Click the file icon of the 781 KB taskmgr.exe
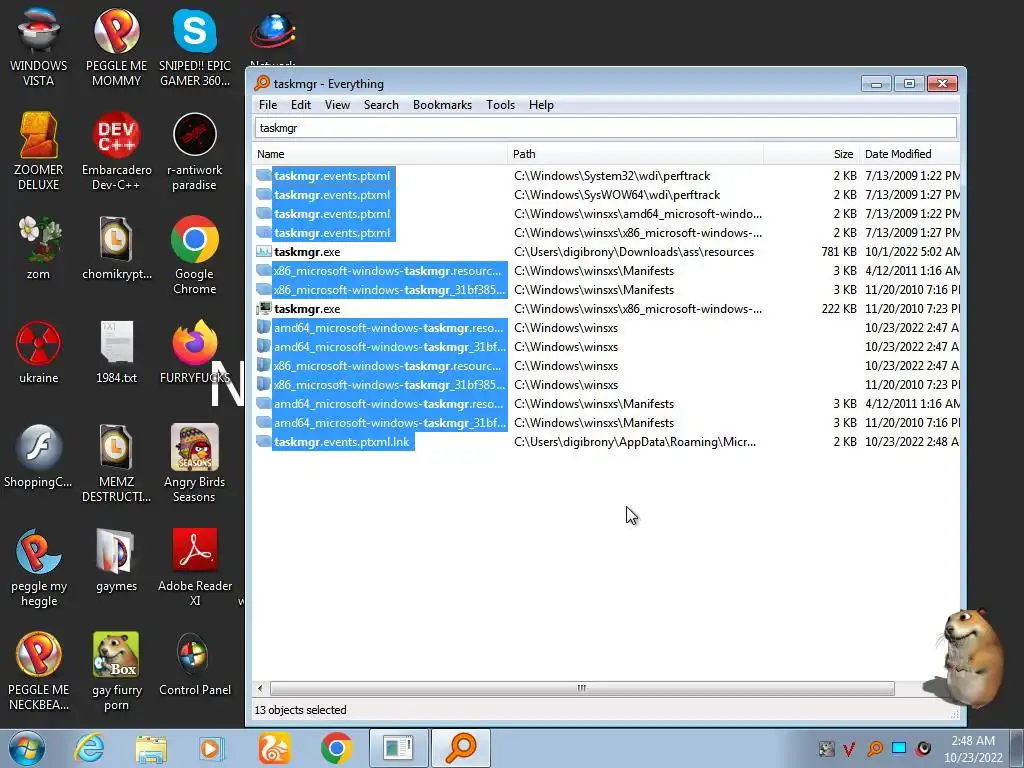This screenshot has width=1024, height=768. [x=264, y=252]
